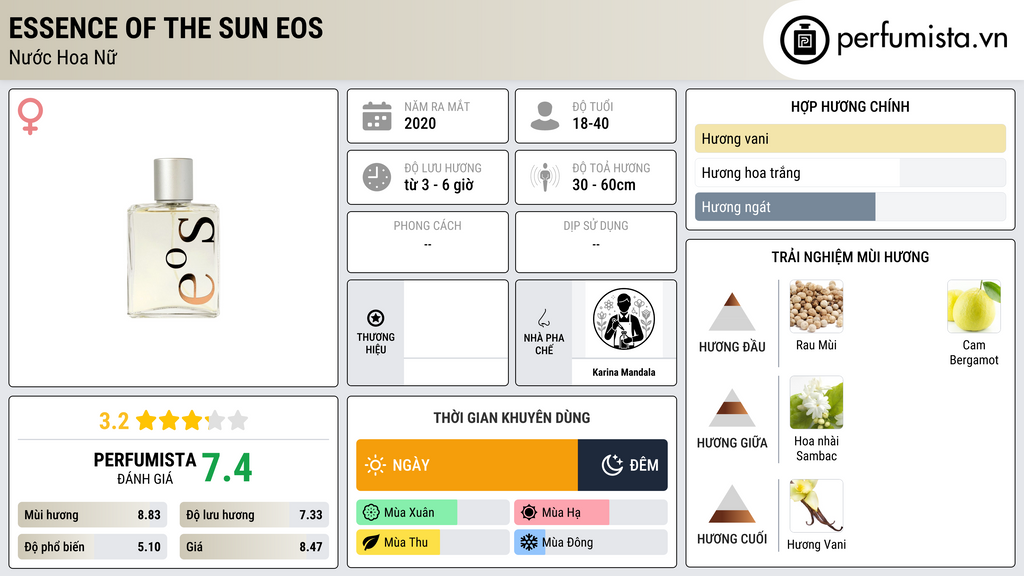
Task: Click the launch year 2020 value
Action: click(420, 123)
